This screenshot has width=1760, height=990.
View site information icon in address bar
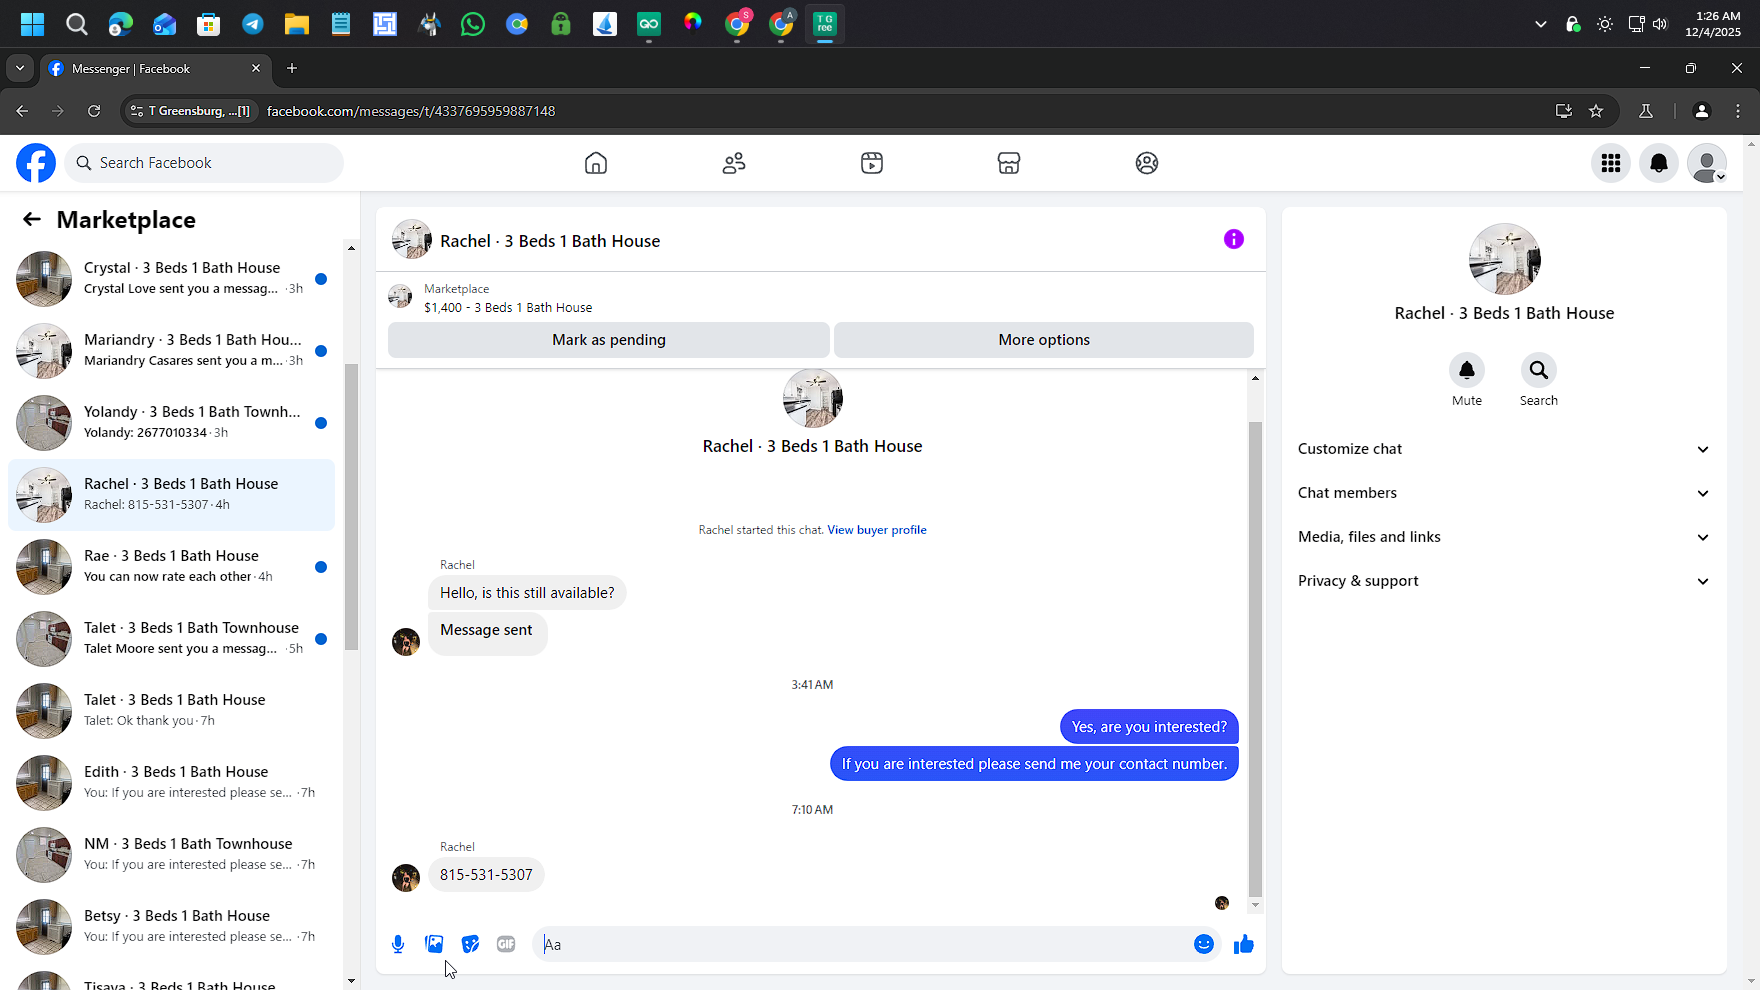pyautogui.click(x=137, y=111)
